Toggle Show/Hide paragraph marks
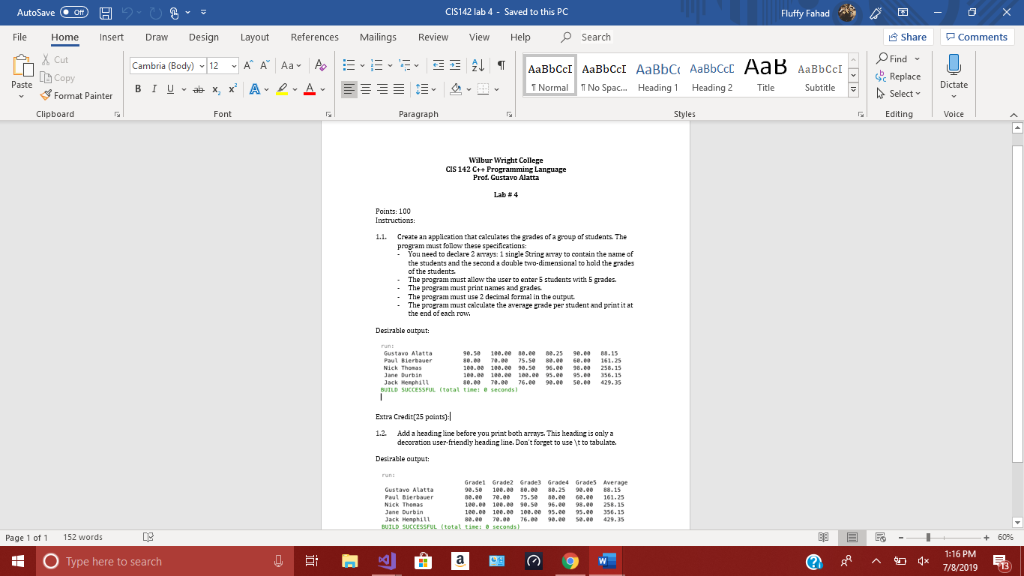The height and width of the screenshot is (576, 1024). 501,65
